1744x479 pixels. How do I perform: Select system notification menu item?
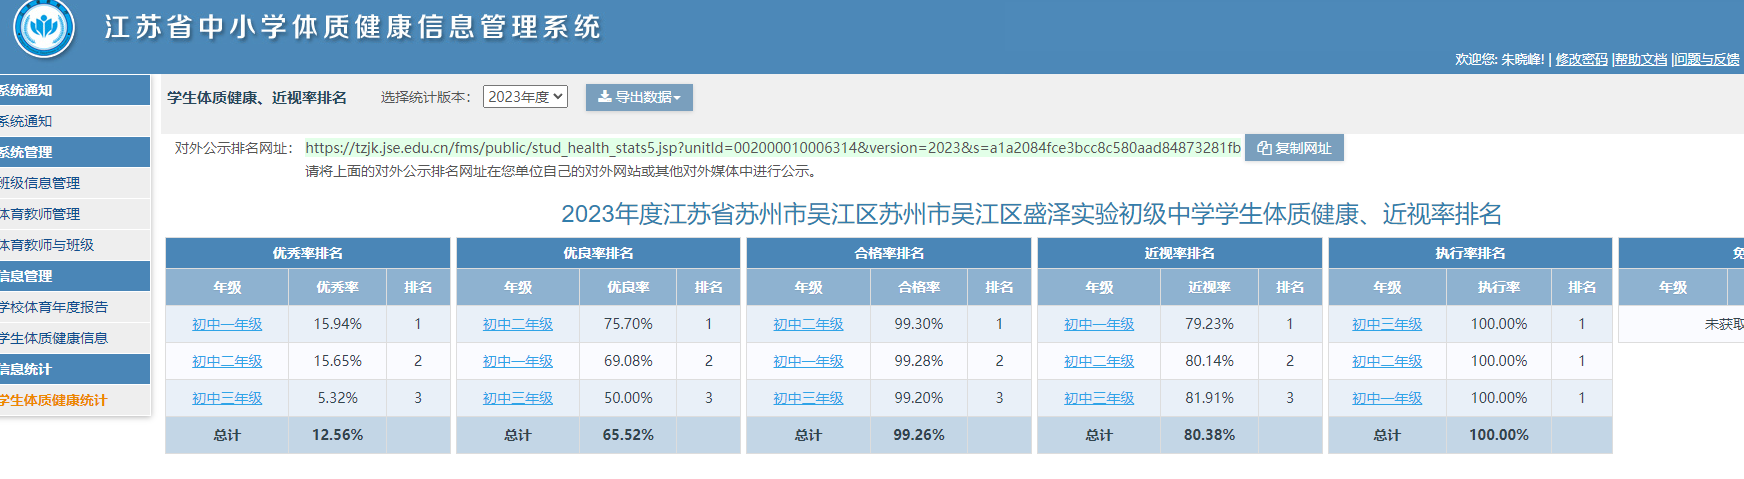point(28,121)
